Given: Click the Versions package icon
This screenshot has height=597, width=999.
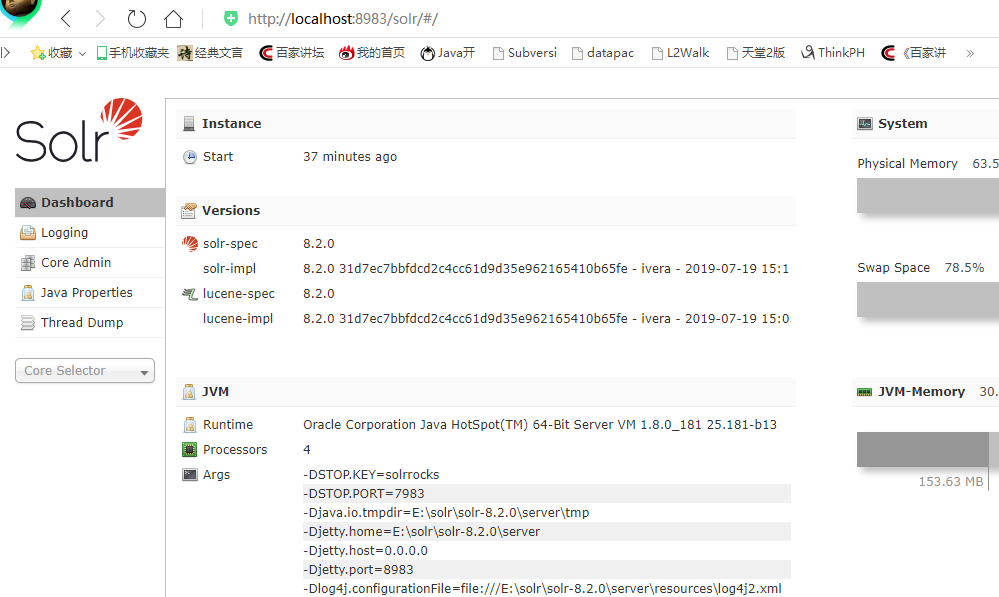Looking at the screenshot, I should (x=189, y=210).
